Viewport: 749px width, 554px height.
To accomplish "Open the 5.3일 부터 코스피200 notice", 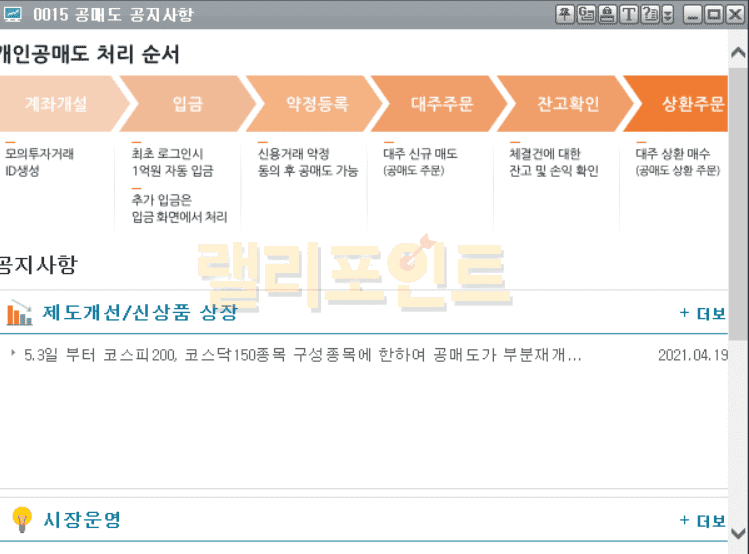I will (302, 355).
